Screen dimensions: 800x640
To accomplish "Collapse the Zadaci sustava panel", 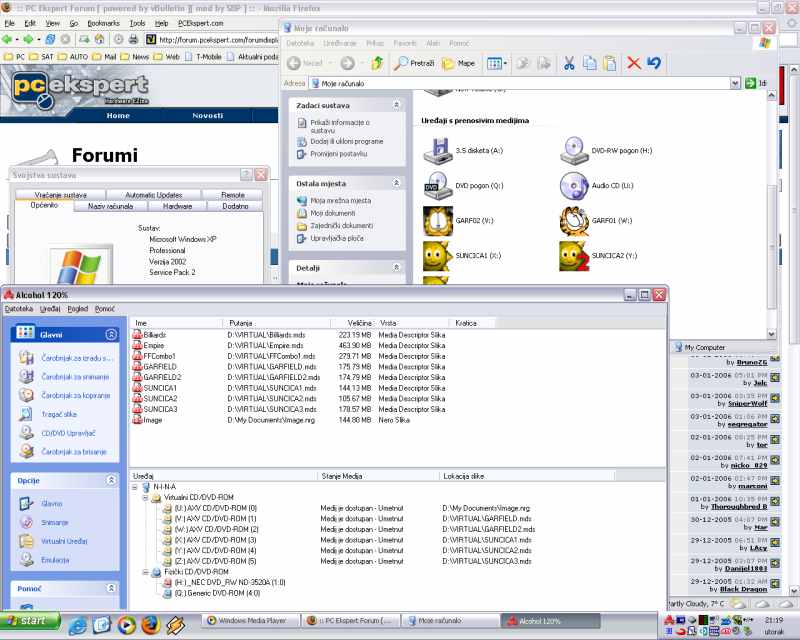I will [x=397, y=104].
